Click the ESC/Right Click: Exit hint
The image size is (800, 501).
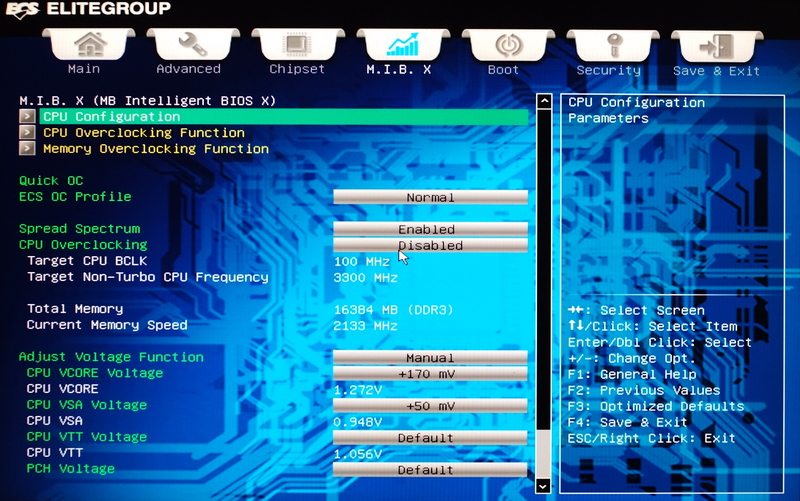coord(652,438)
